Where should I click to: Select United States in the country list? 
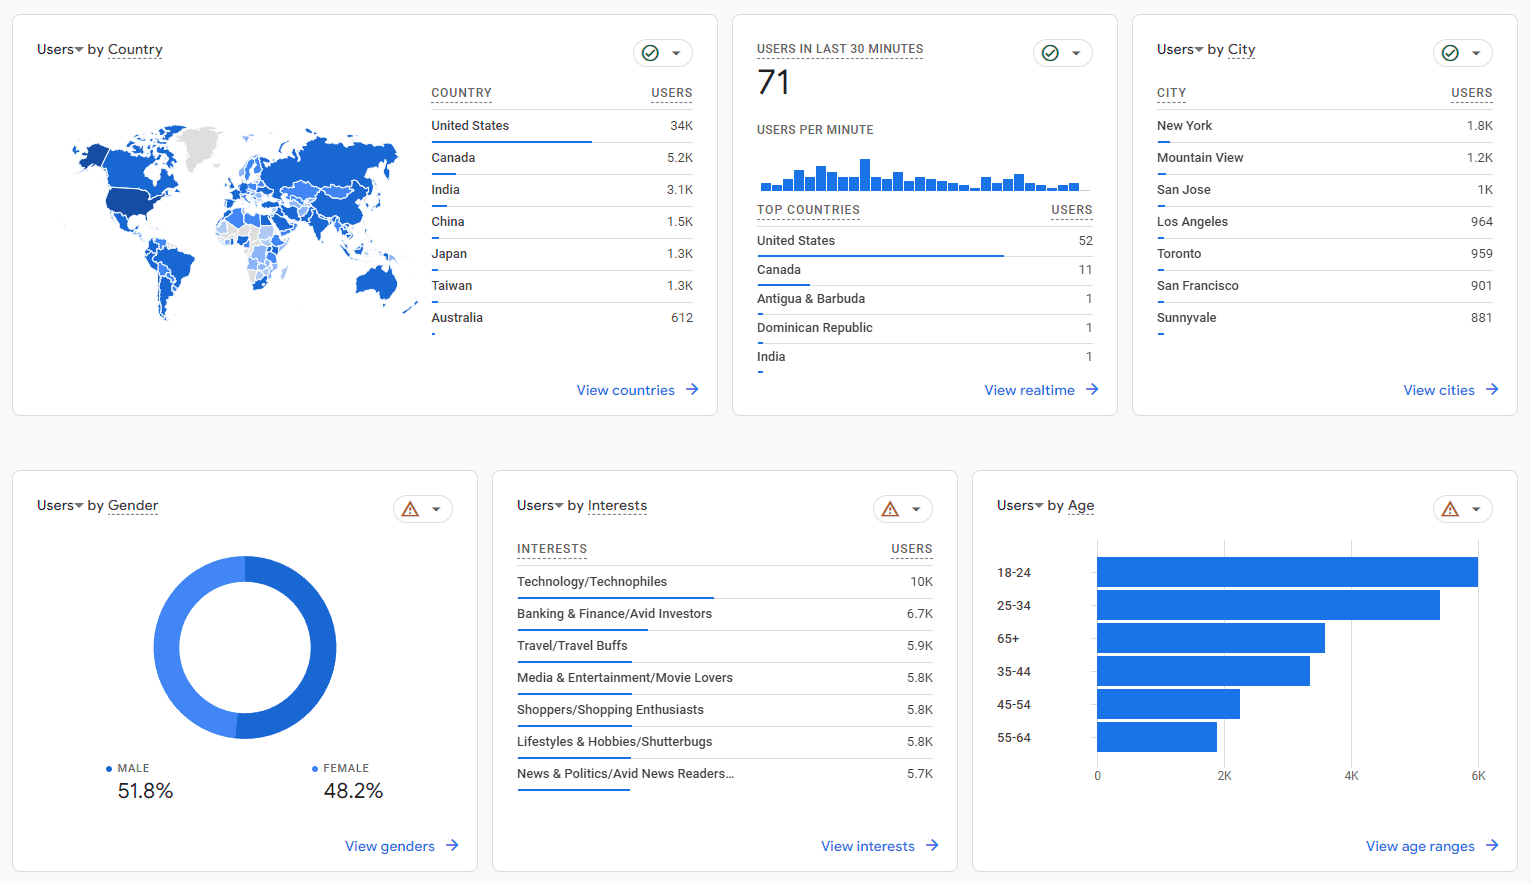point(470,125)
